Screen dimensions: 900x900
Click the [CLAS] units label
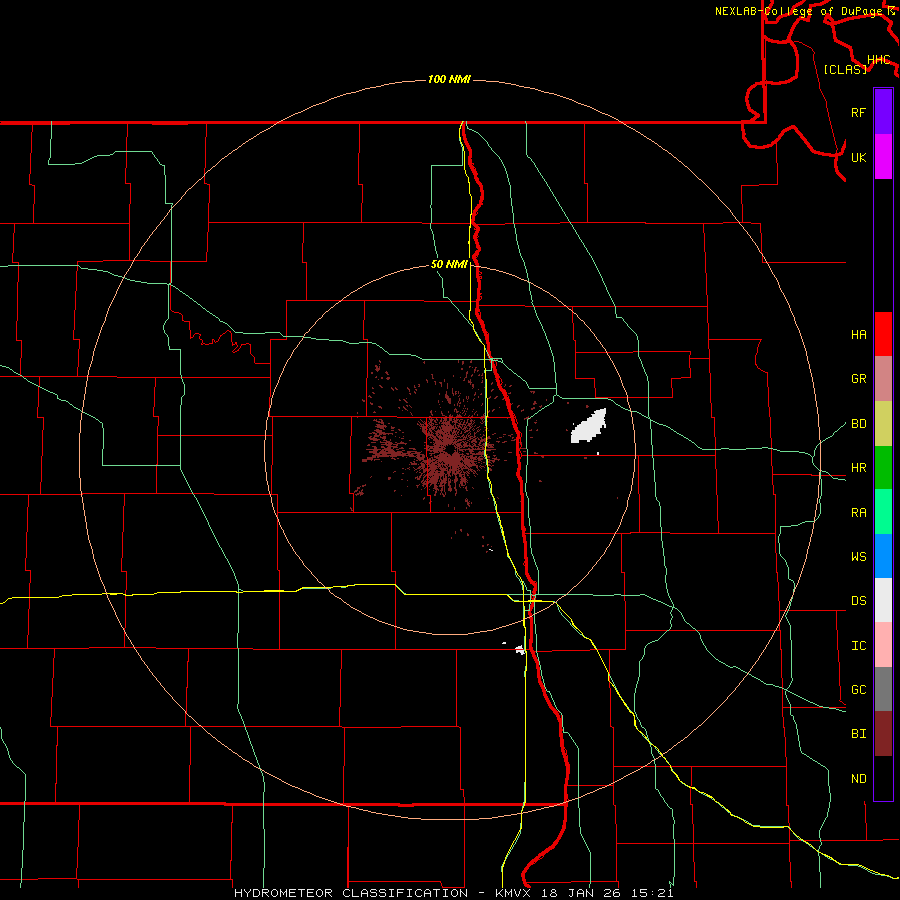click(845, 69)
